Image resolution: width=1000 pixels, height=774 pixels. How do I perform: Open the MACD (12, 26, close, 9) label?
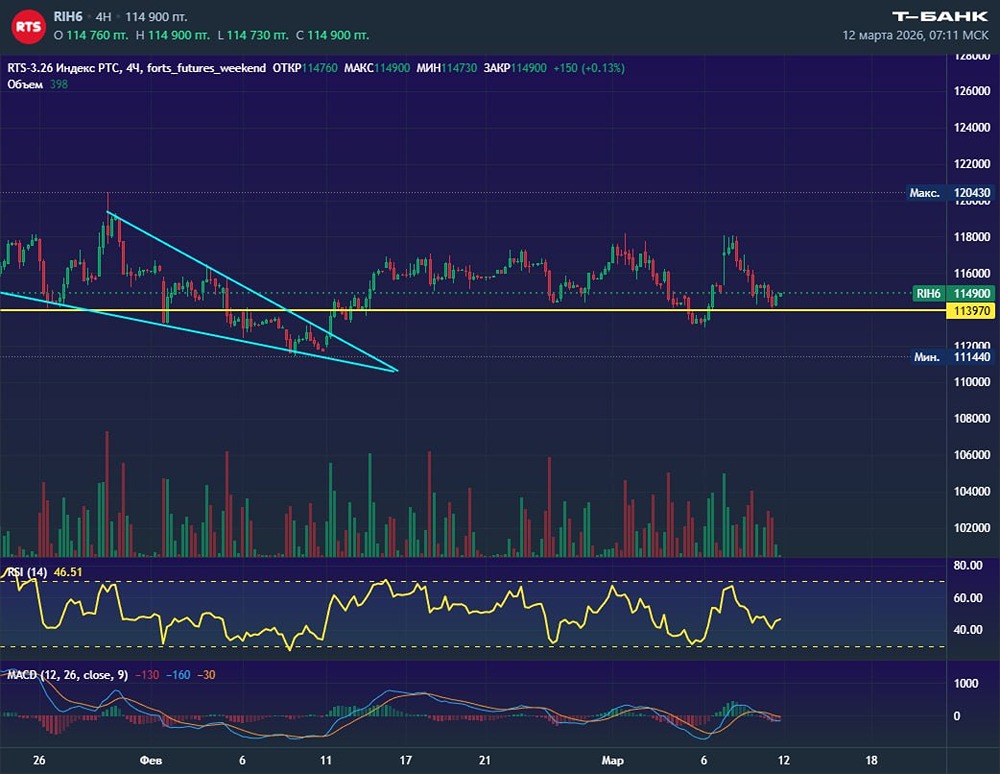click(x=64, y=675)
